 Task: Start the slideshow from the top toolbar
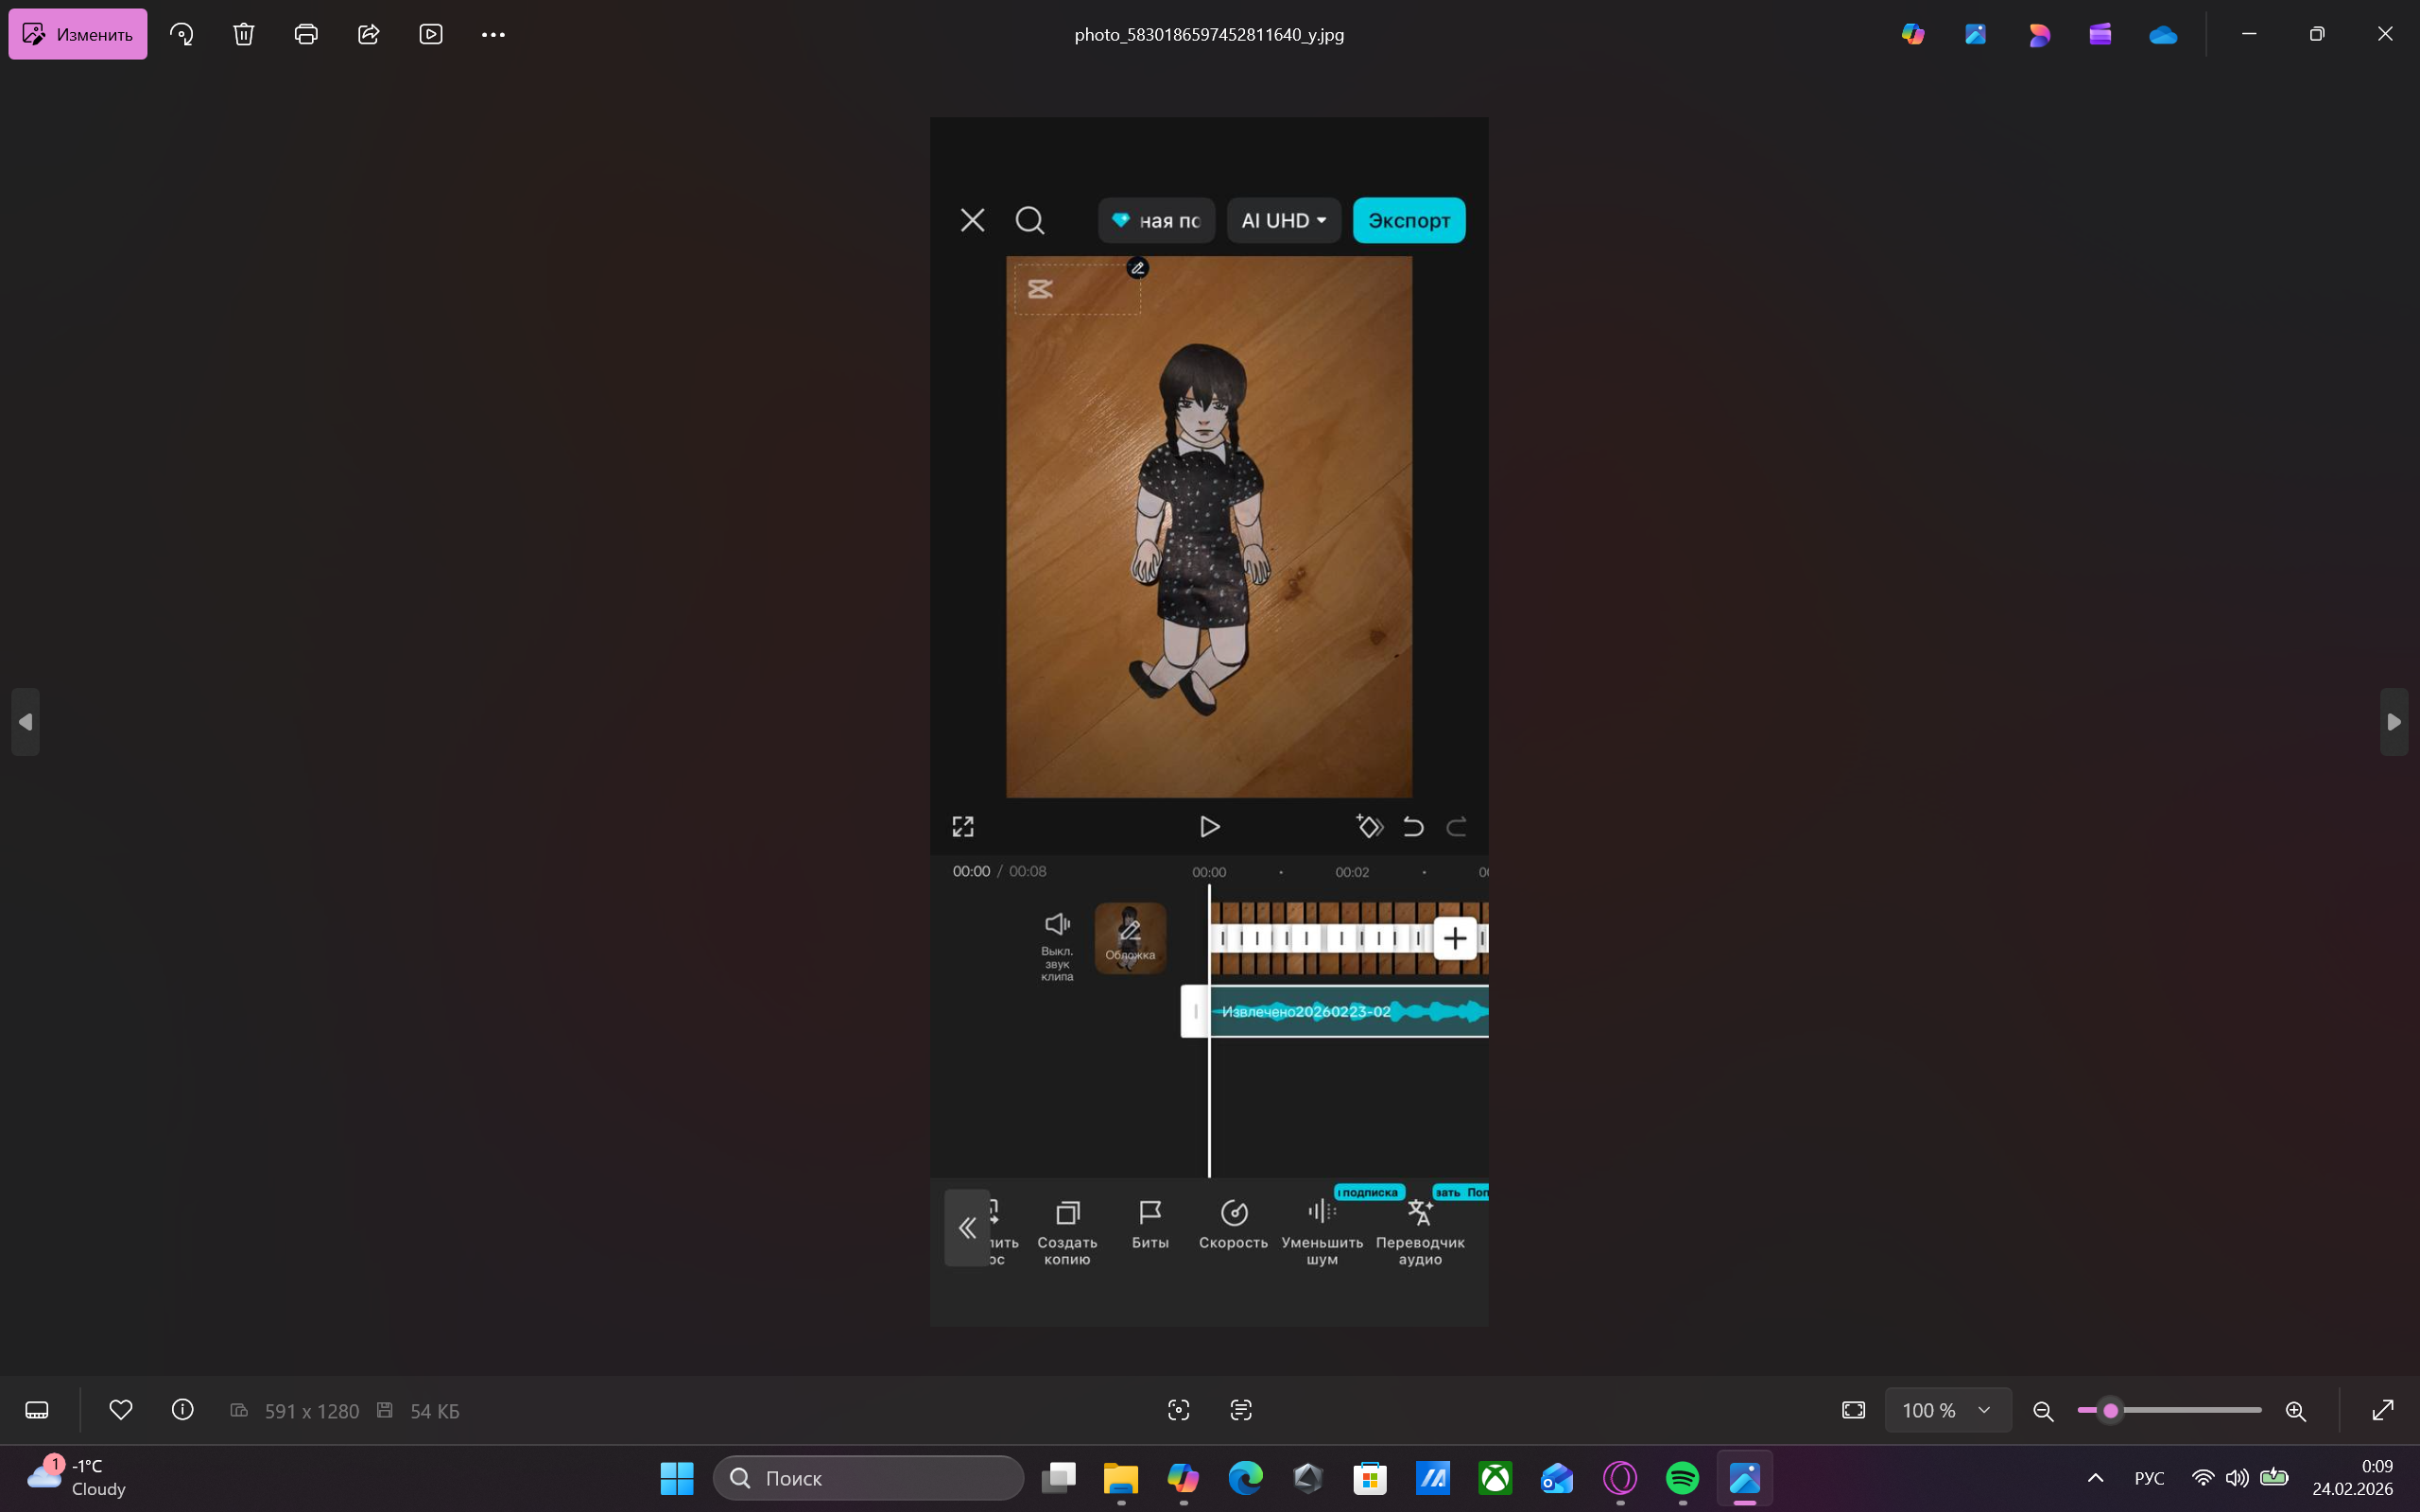[431, 34]
